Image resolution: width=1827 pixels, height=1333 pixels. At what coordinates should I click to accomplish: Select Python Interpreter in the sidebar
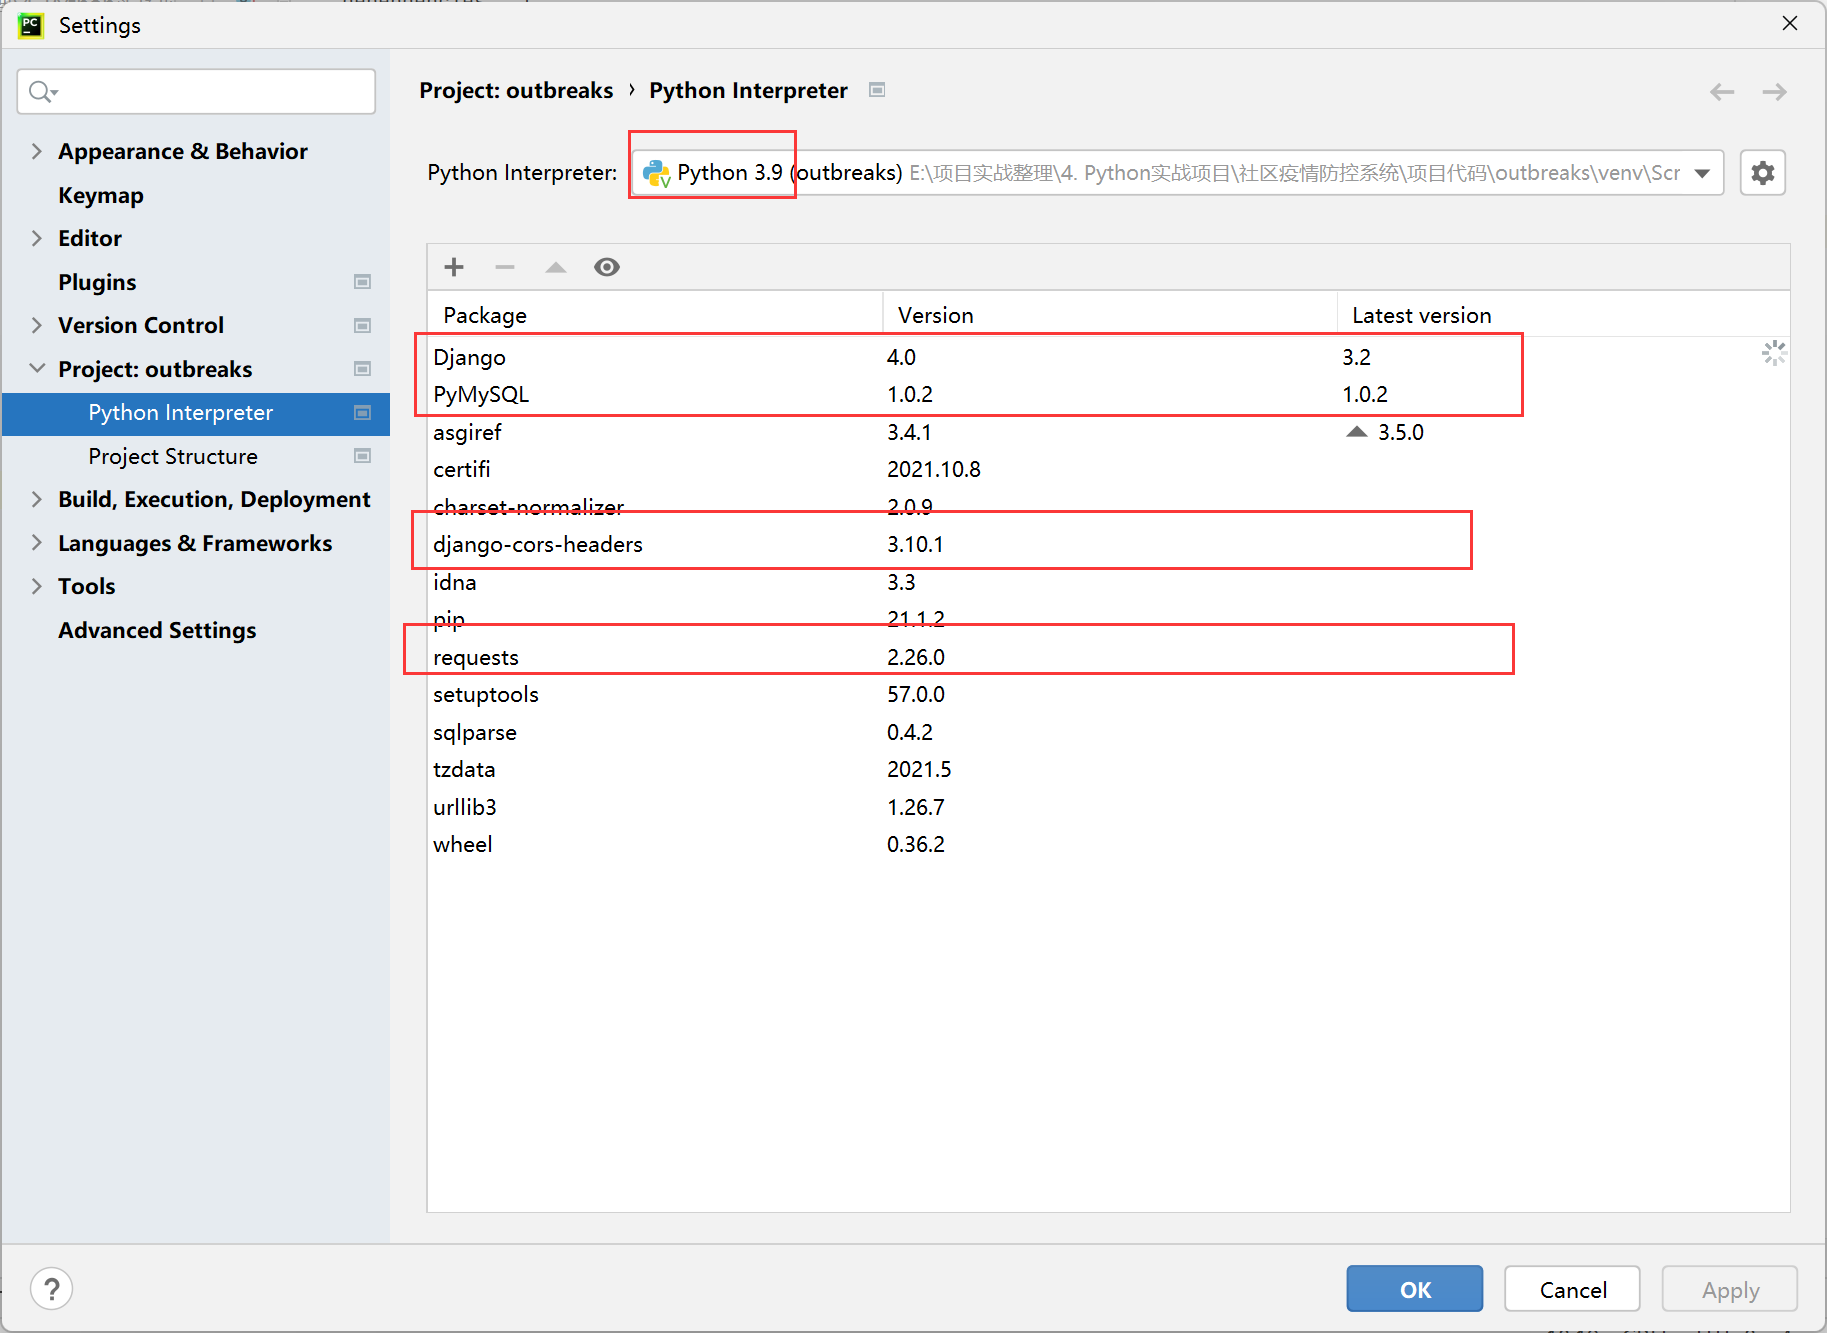click(196, 413)
